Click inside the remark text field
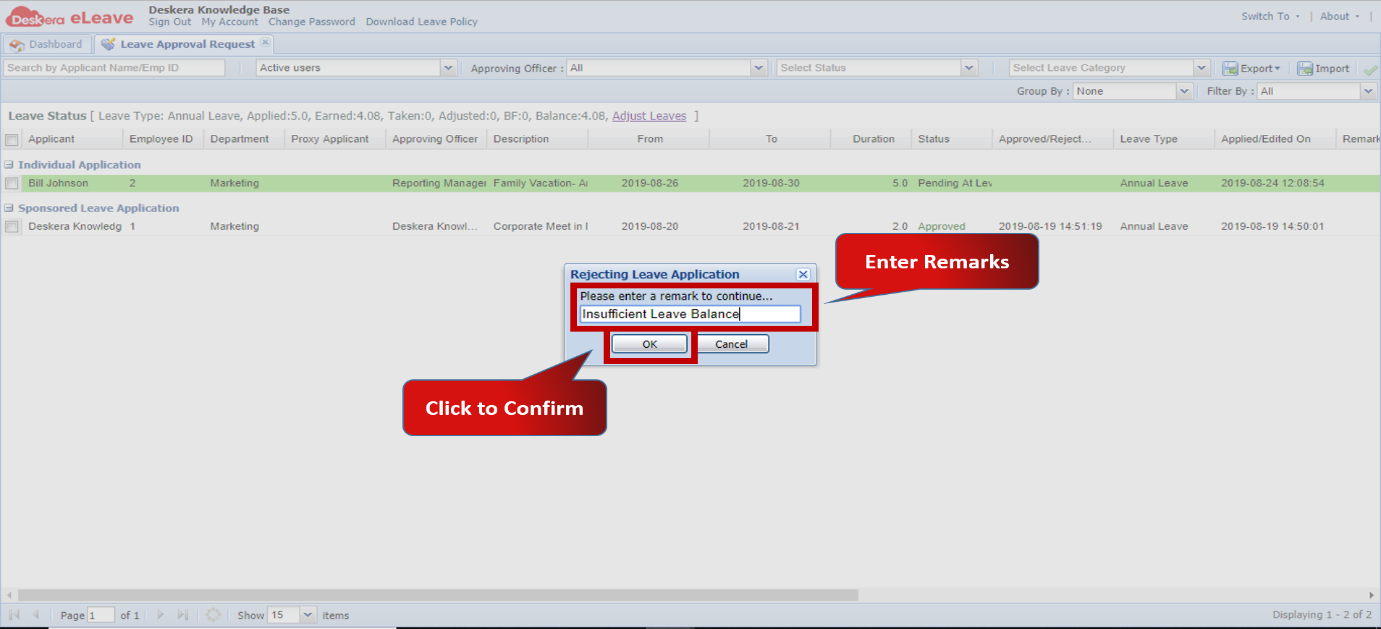Image resolution: width=1381 pixels, height=629 pixels. click(x=692, y=313)
